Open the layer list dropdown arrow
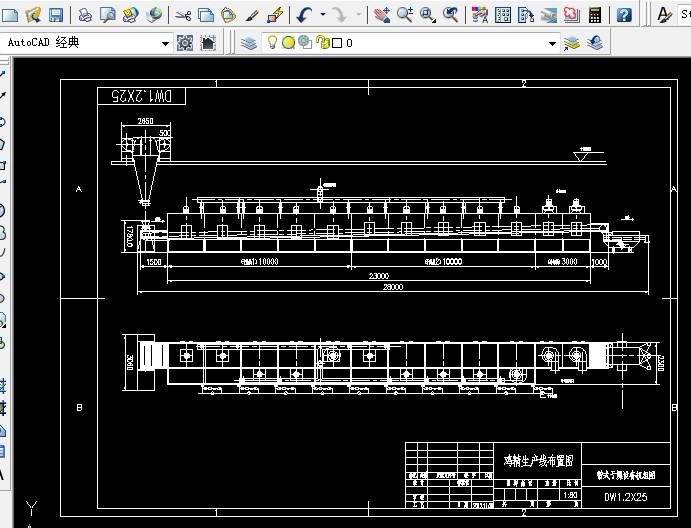The height and width of the screenshot is (528, 691). point(552,43)
